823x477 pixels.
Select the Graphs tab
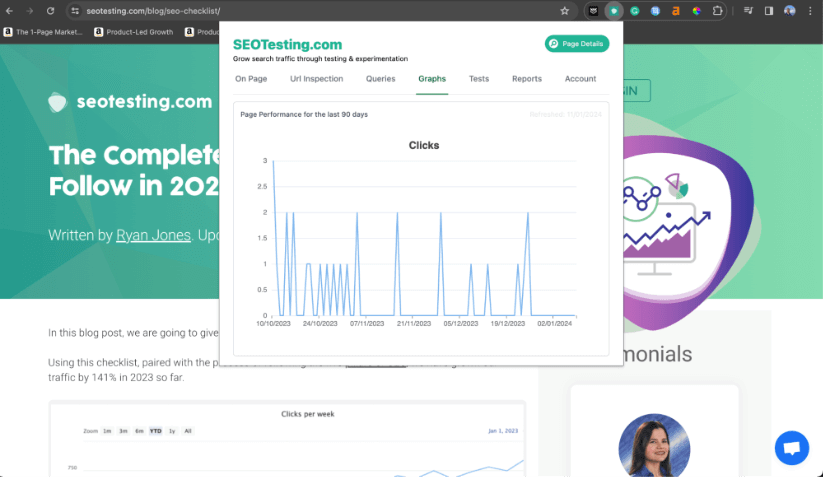432,79
